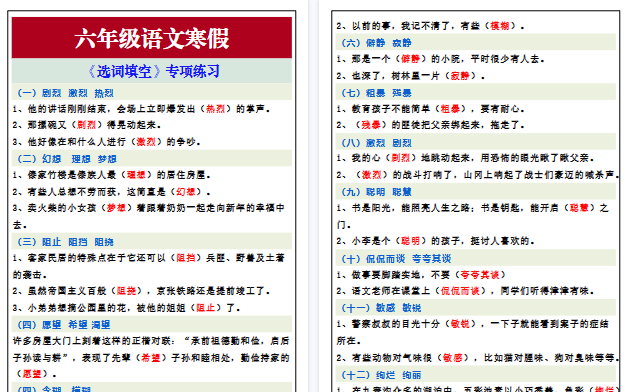Click the subtitle "《选词填空》专项练习"

pyautogui.click(x=153, y=71)
